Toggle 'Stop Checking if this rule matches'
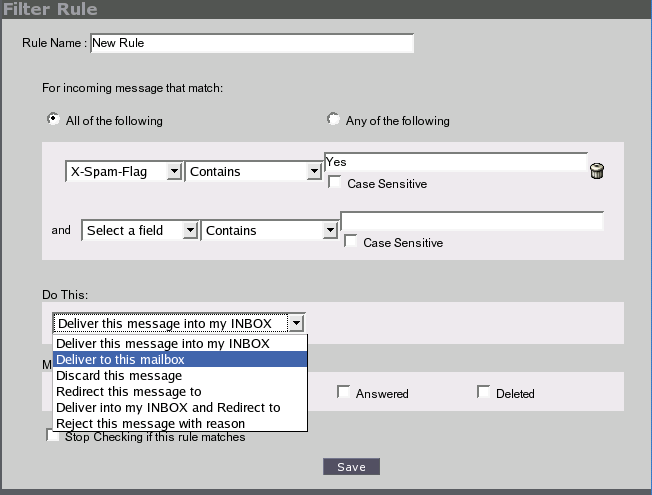 tap(52, 435)
